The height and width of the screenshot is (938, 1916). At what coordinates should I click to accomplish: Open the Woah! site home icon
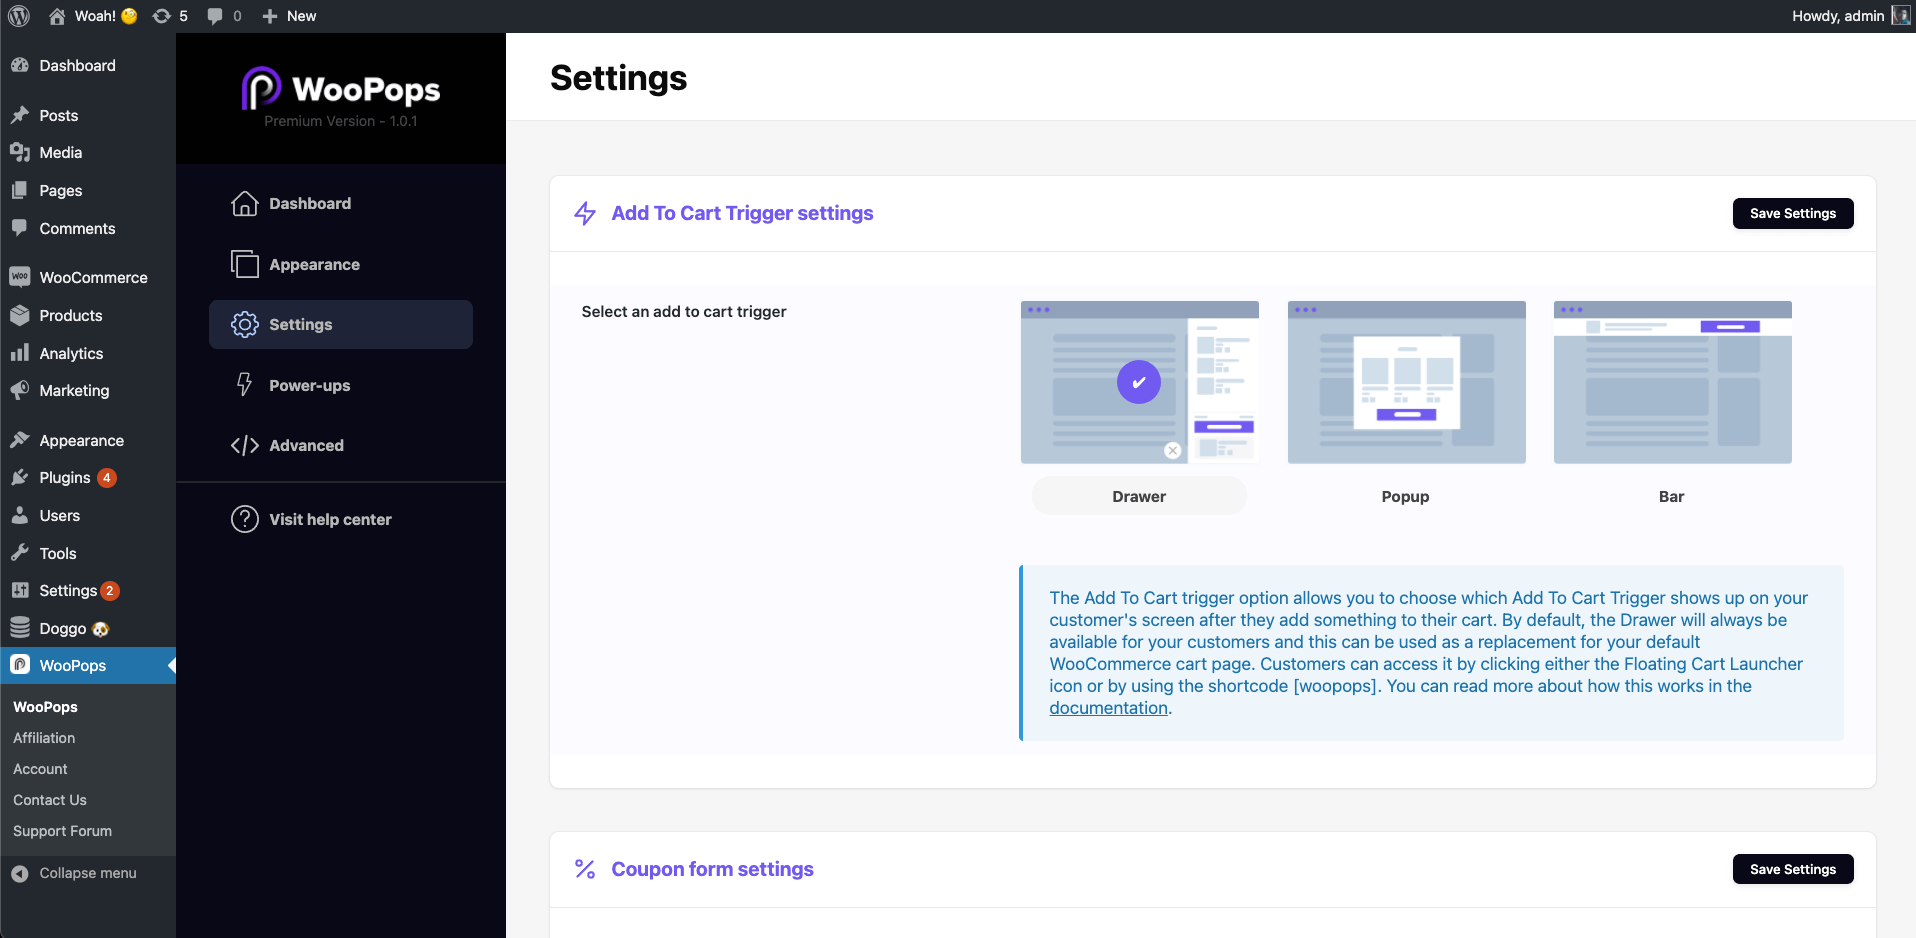pyautogui.click(x=57, y=16)
